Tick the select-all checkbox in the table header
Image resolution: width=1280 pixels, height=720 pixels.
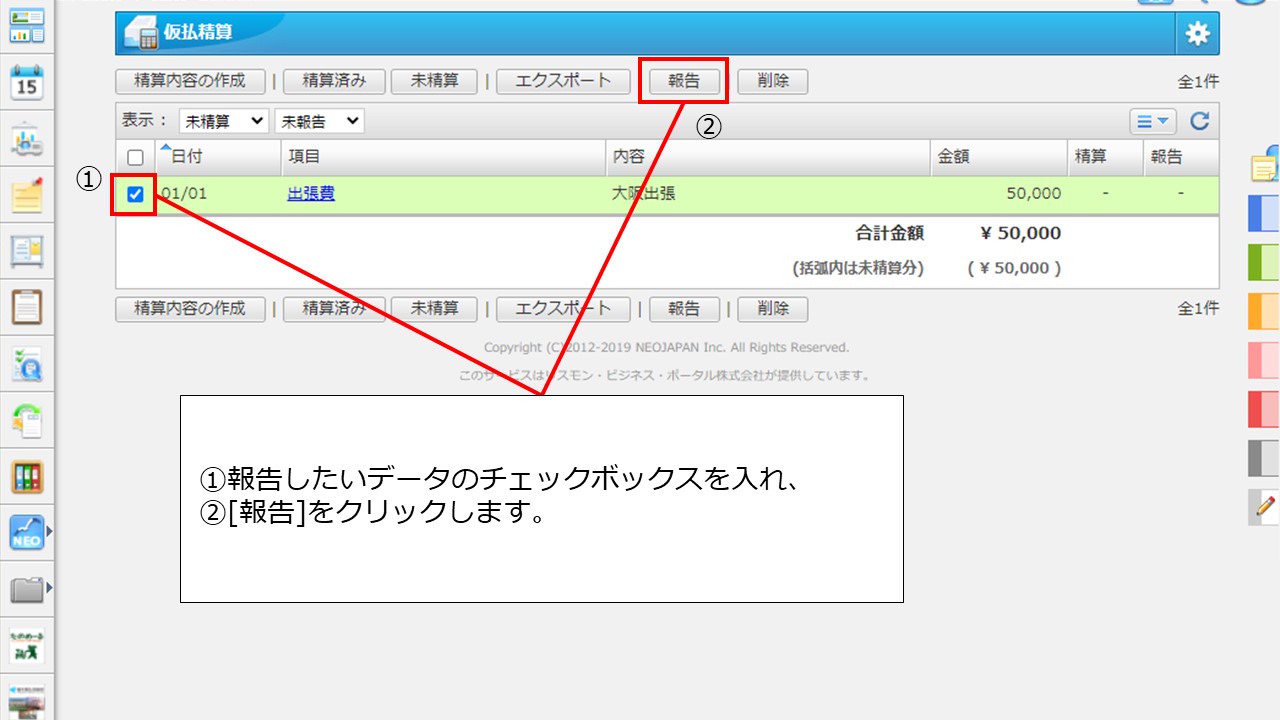point(136,157)
